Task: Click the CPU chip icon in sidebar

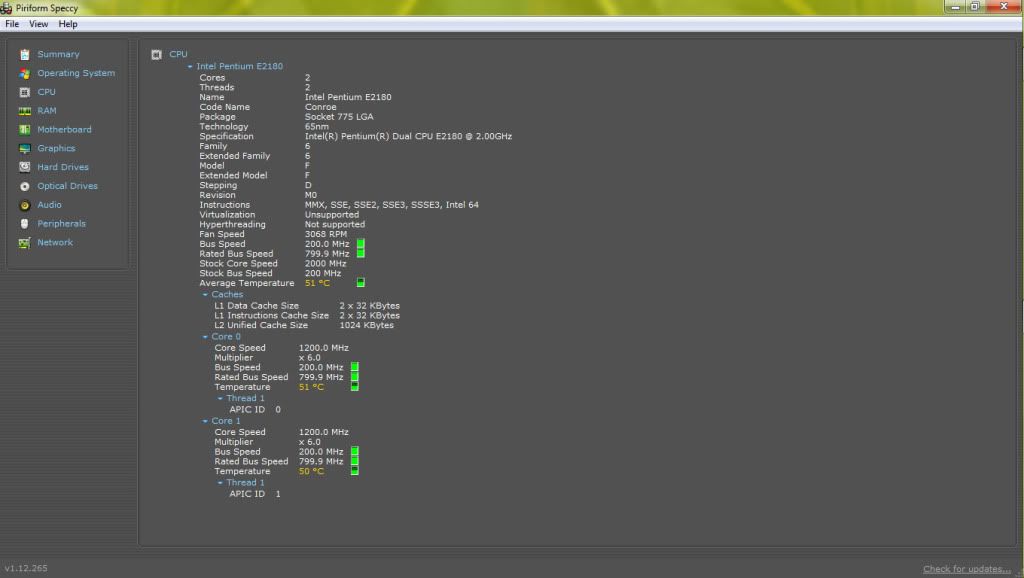Action: [25, 93]
